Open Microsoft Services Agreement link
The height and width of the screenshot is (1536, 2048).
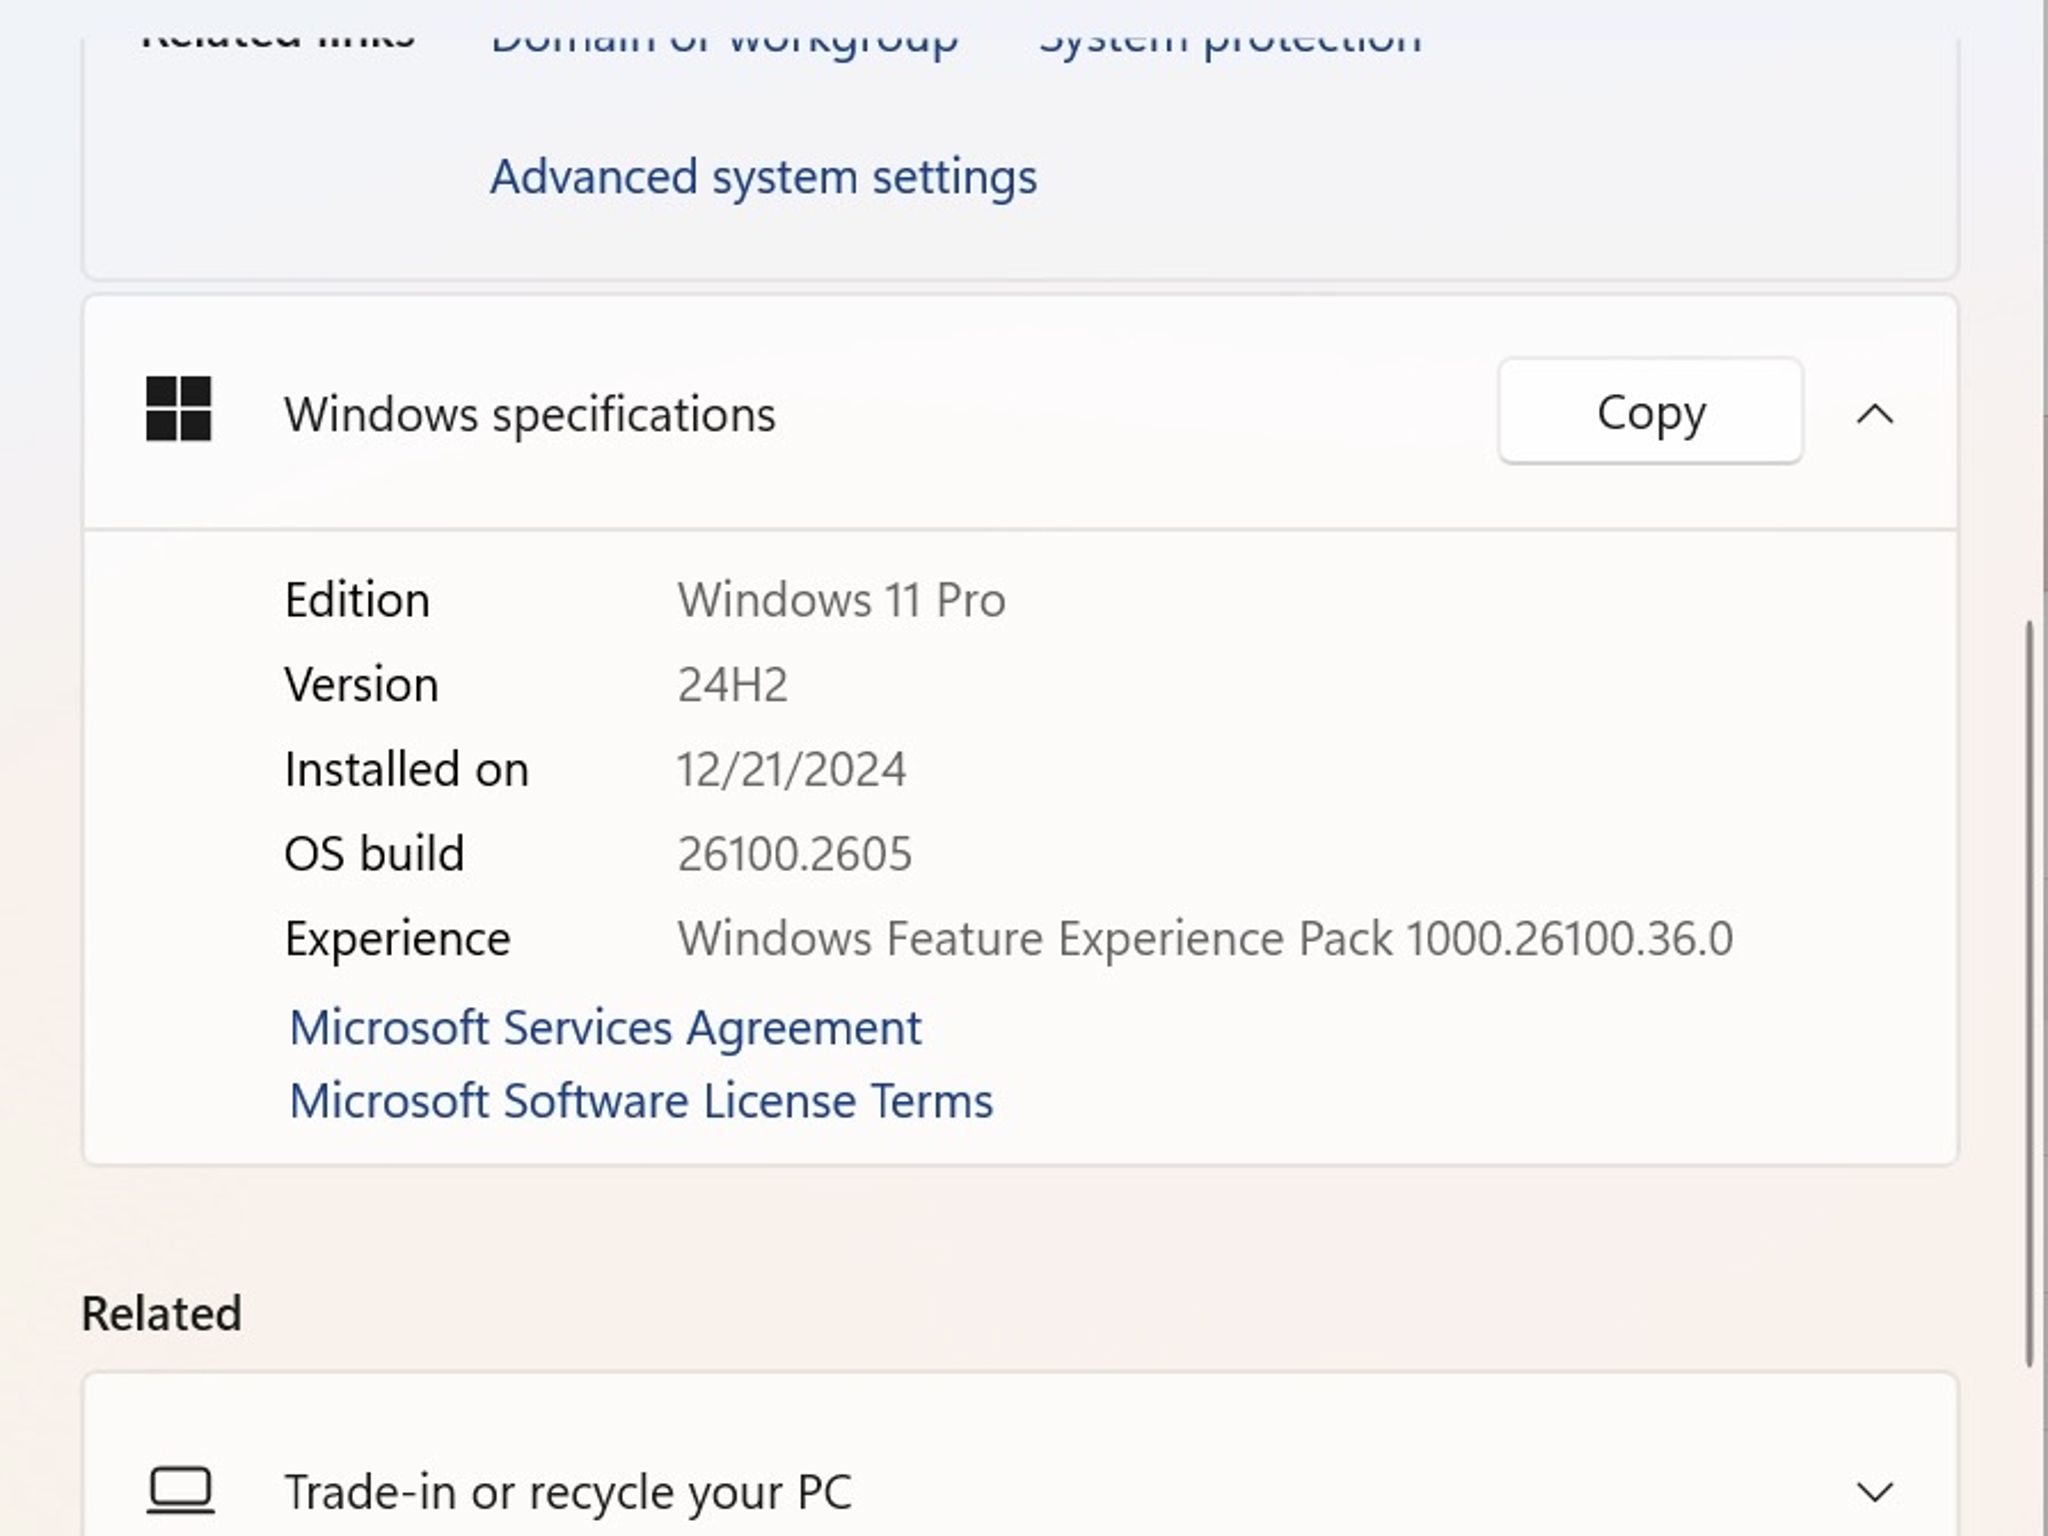[x=605, y=1028]
